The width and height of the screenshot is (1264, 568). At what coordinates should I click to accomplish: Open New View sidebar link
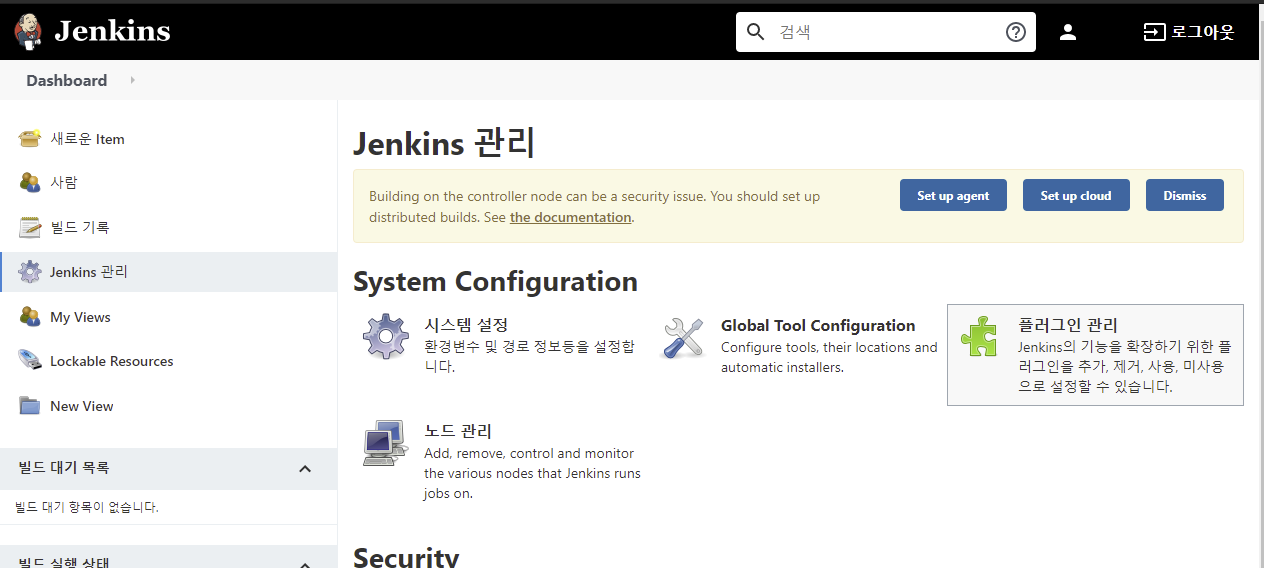coord(82,406)
